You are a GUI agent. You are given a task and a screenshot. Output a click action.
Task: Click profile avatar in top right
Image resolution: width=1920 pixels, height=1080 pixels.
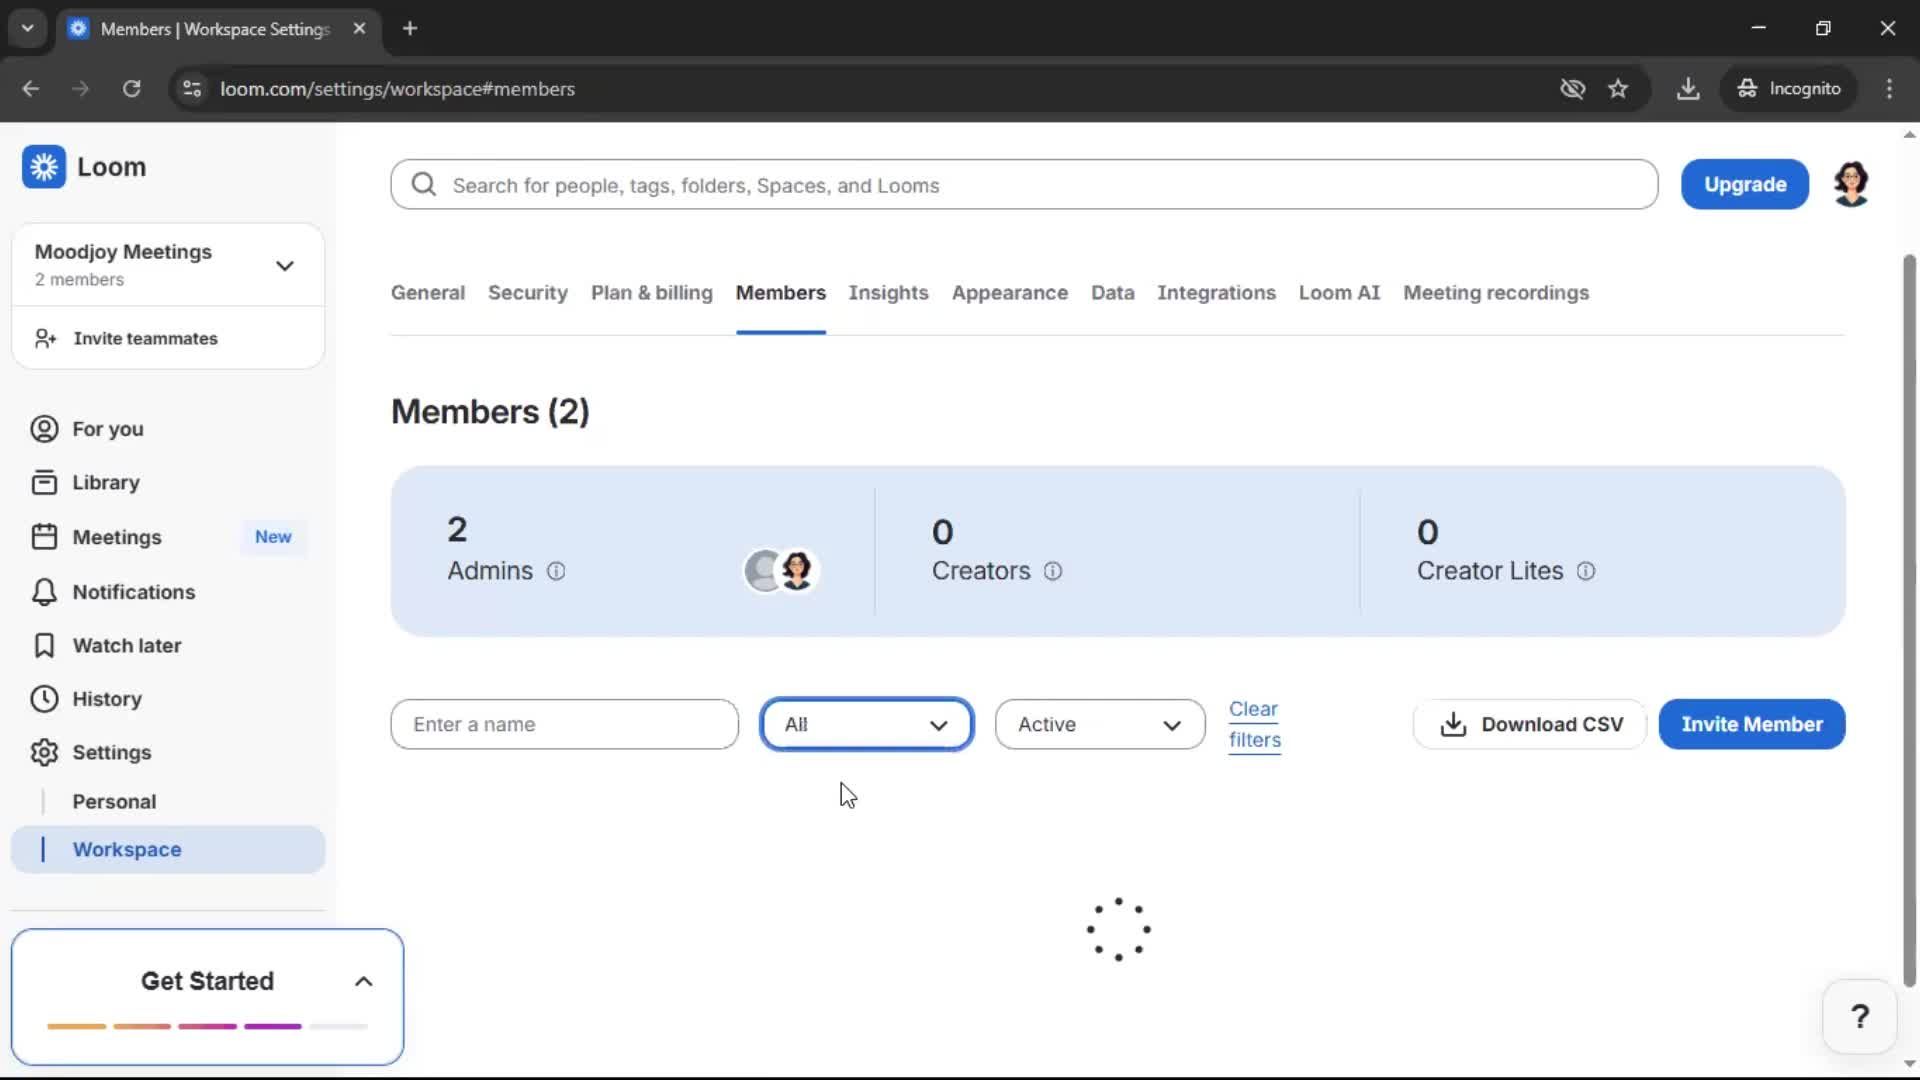1851,185
